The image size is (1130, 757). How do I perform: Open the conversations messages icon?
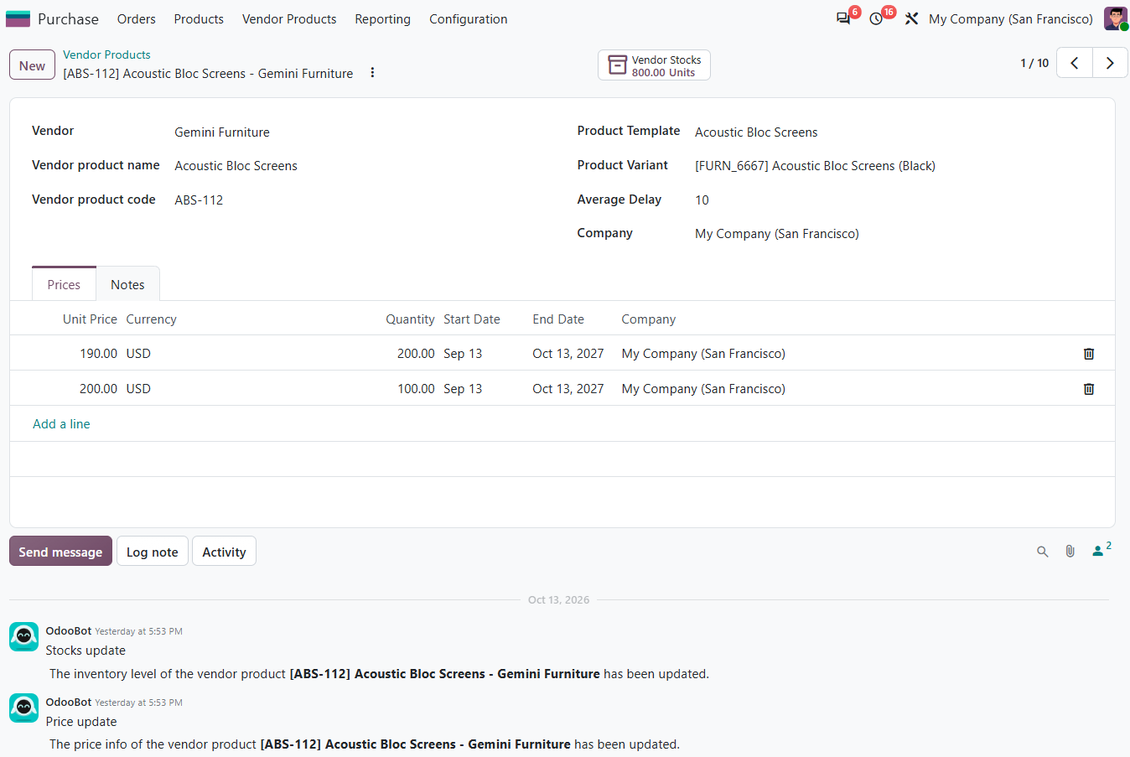[x=842, y=19]
